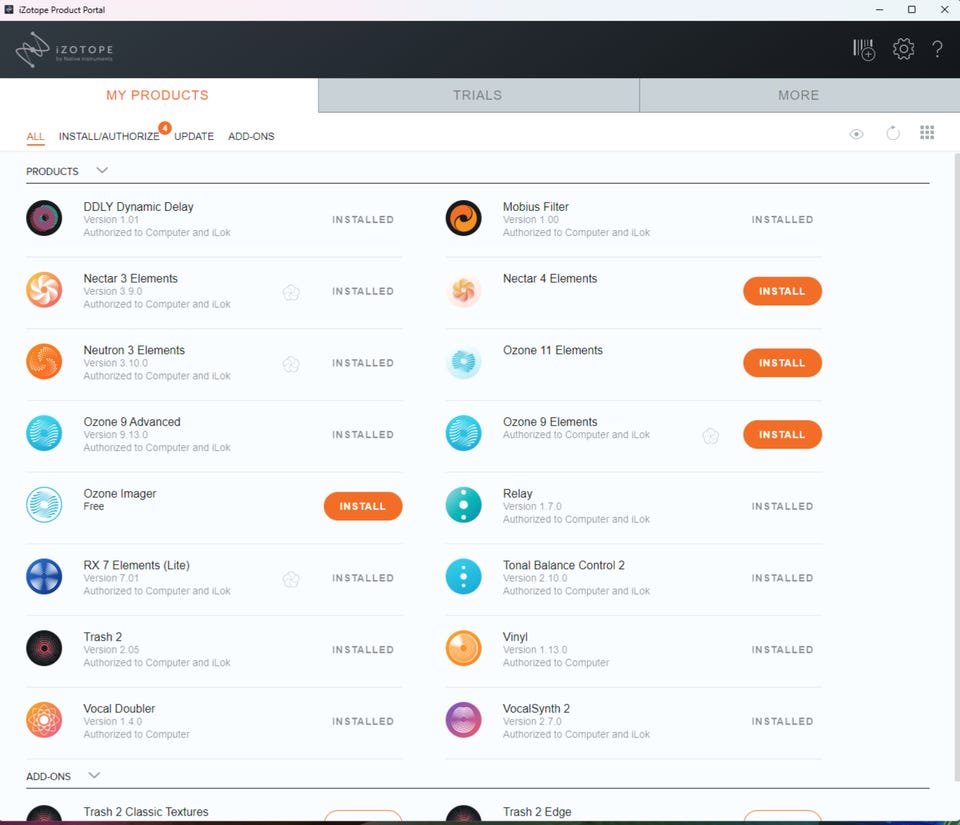Click the refresh products icon
Screen dimensions: 960x825
click(893, 133)
